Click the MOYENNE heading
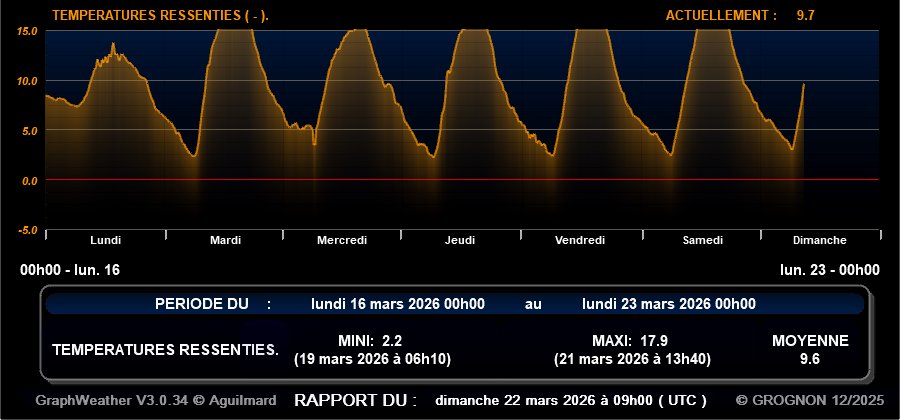This screenshot has width=900, height=420. (x=810, y=341)
